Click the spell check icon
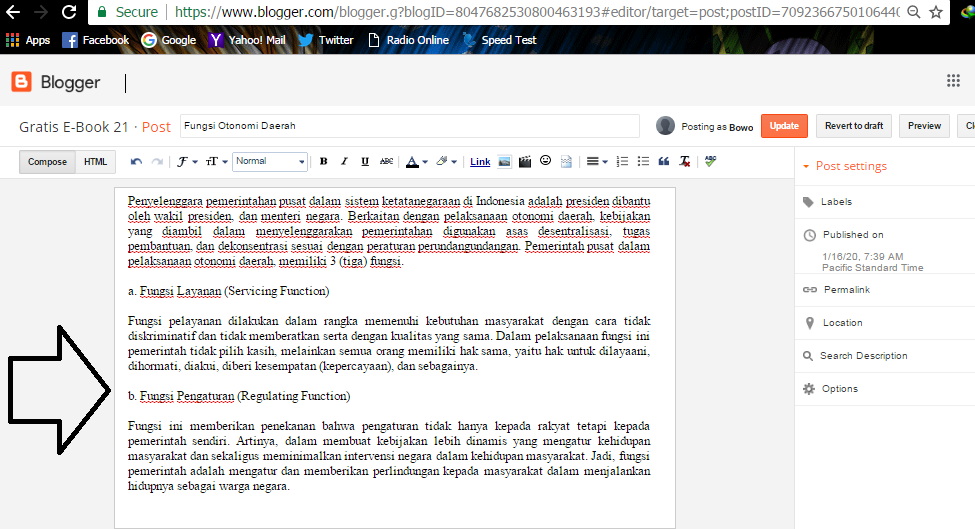The image size is (975, 529). pyautogui.click(x=710, y=161)
